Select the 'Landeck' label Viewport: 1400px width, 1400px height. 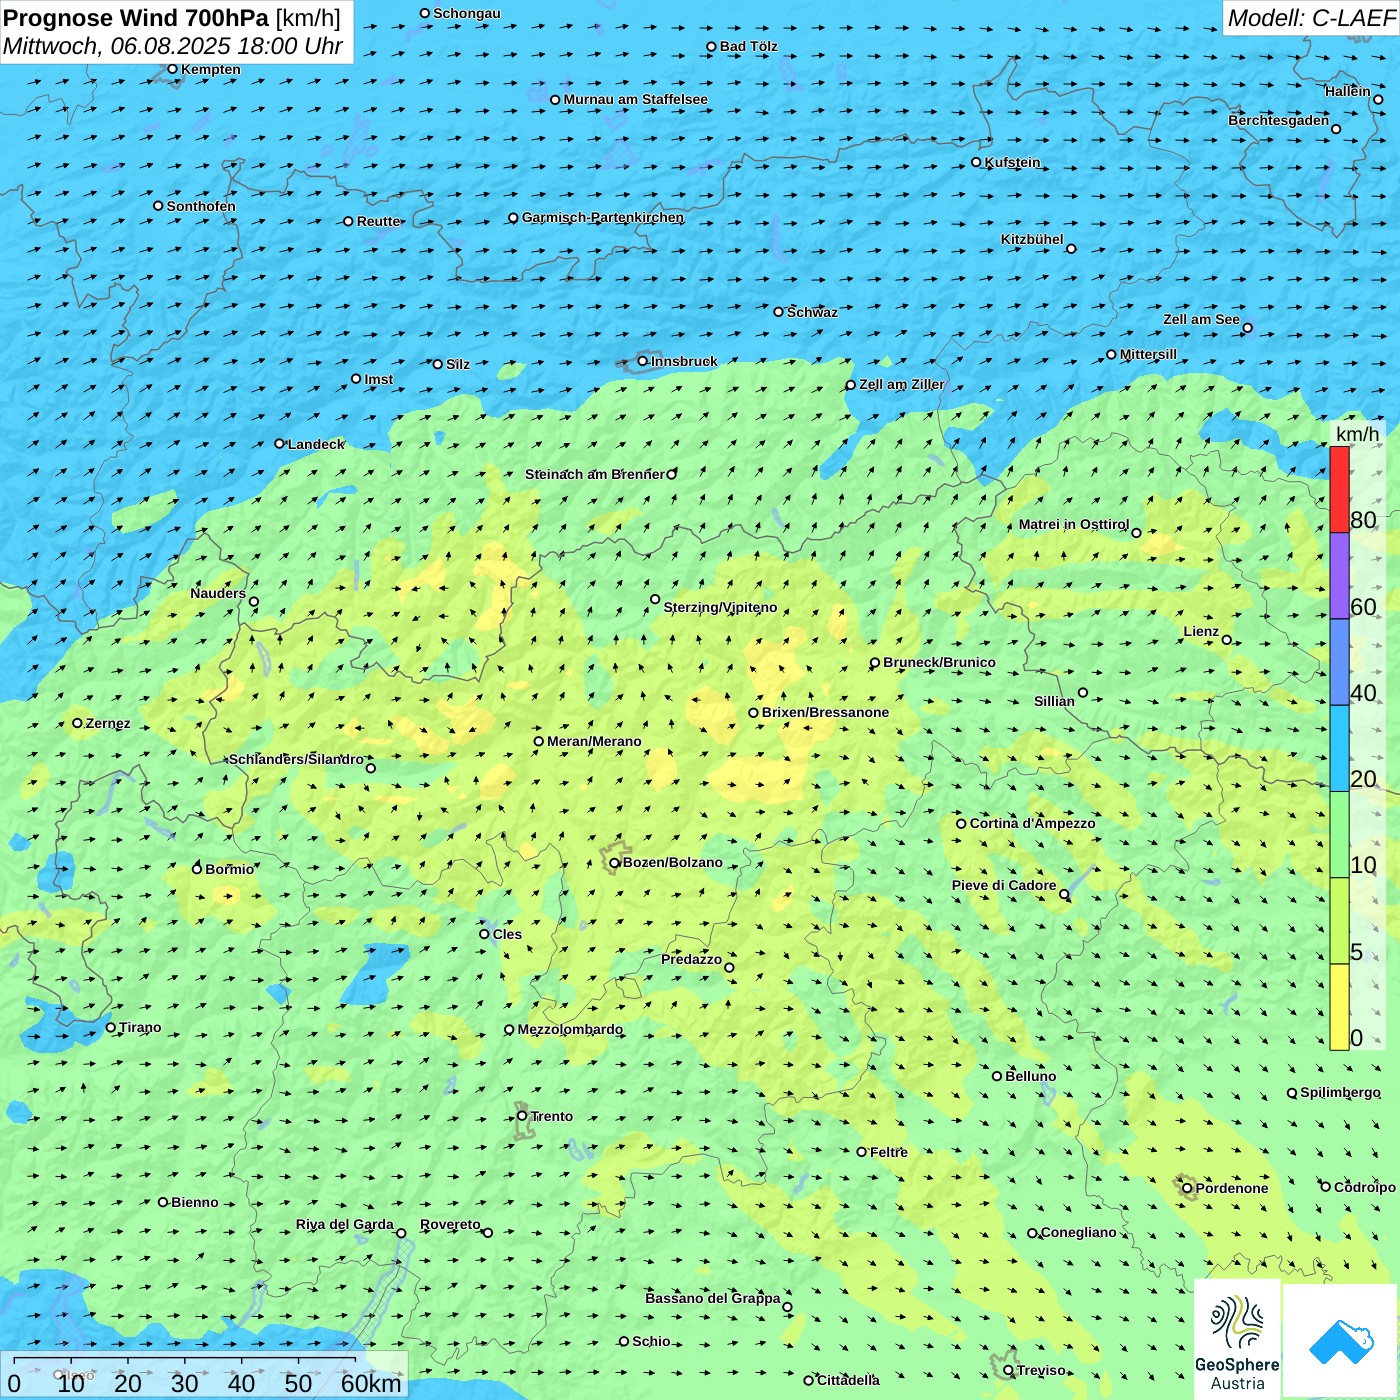tap(316, 444)
